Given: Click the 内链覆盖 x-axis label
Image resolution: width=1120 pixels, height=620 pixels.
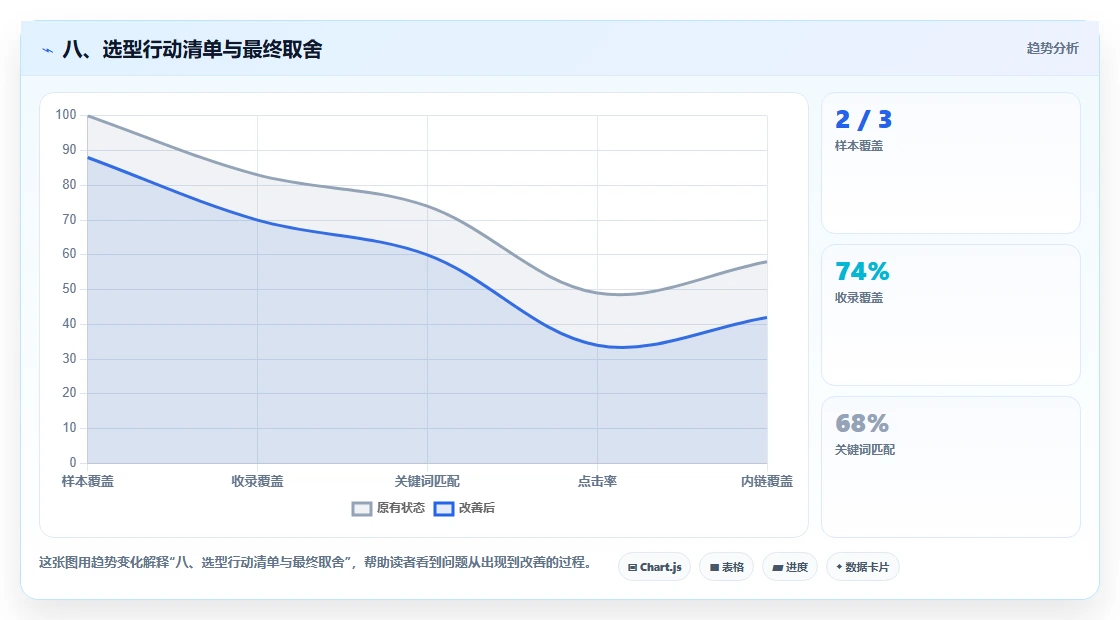Looking at the screenshot, I should coord(766,481).
